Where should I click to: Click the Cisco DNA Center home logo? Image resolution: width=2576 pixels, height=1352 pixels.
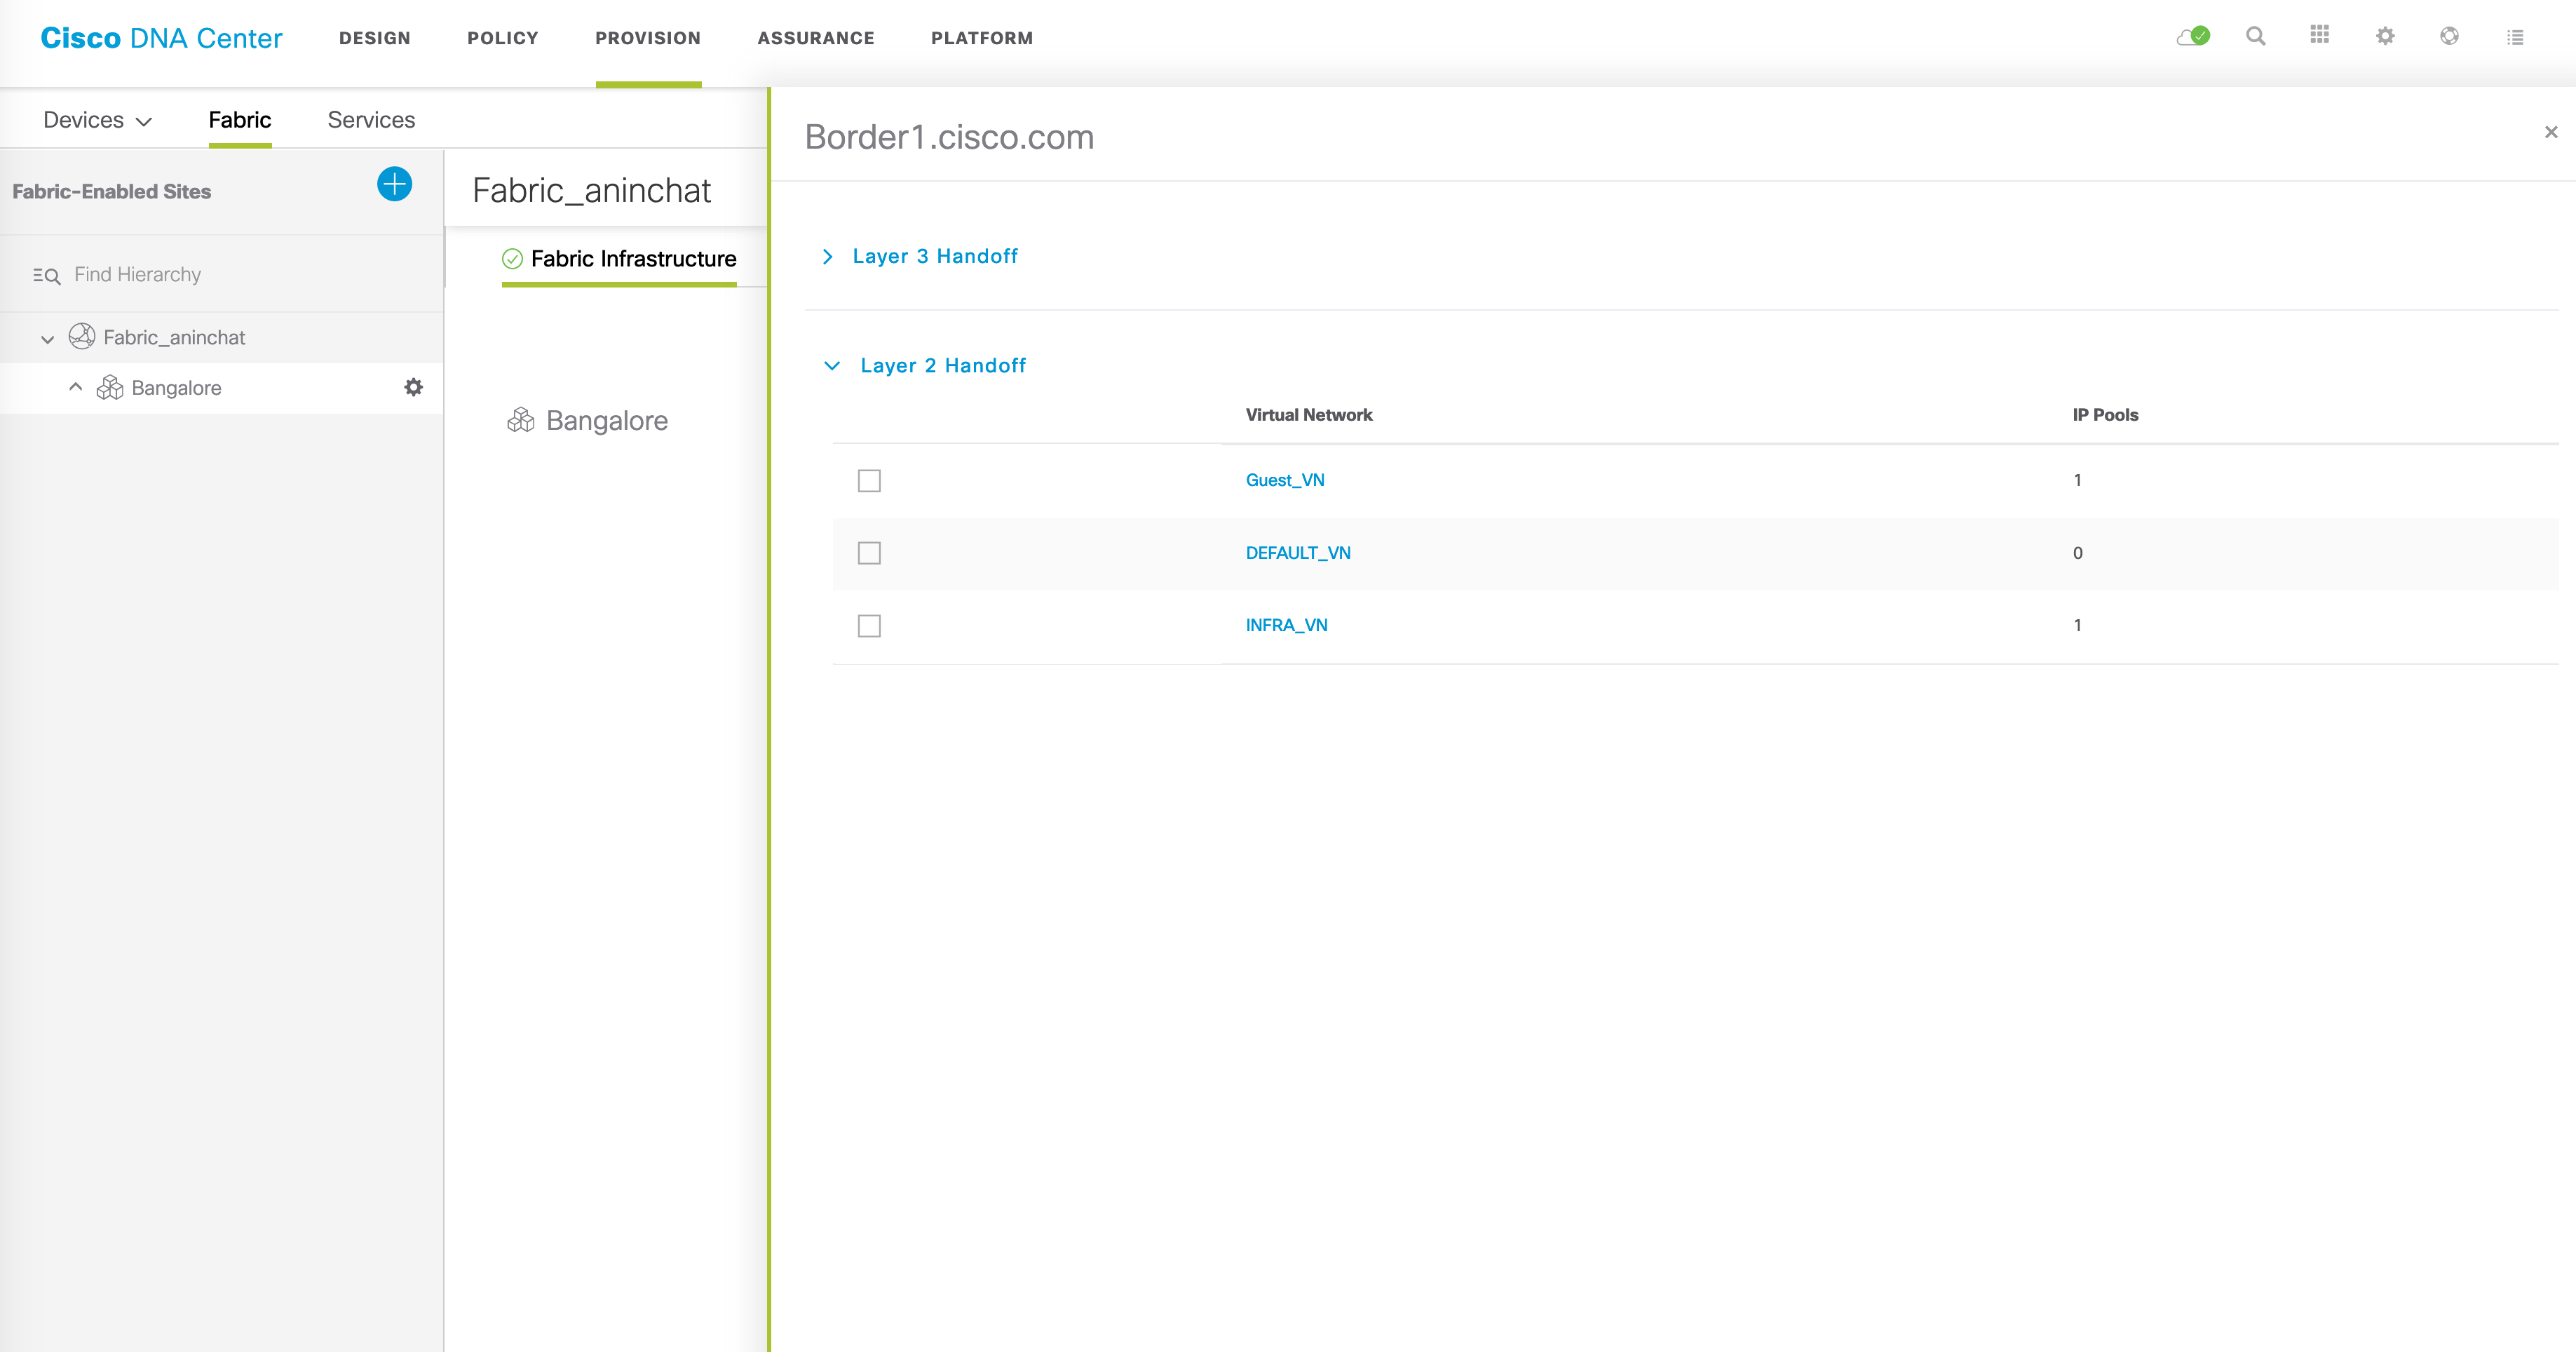point(161,38)
